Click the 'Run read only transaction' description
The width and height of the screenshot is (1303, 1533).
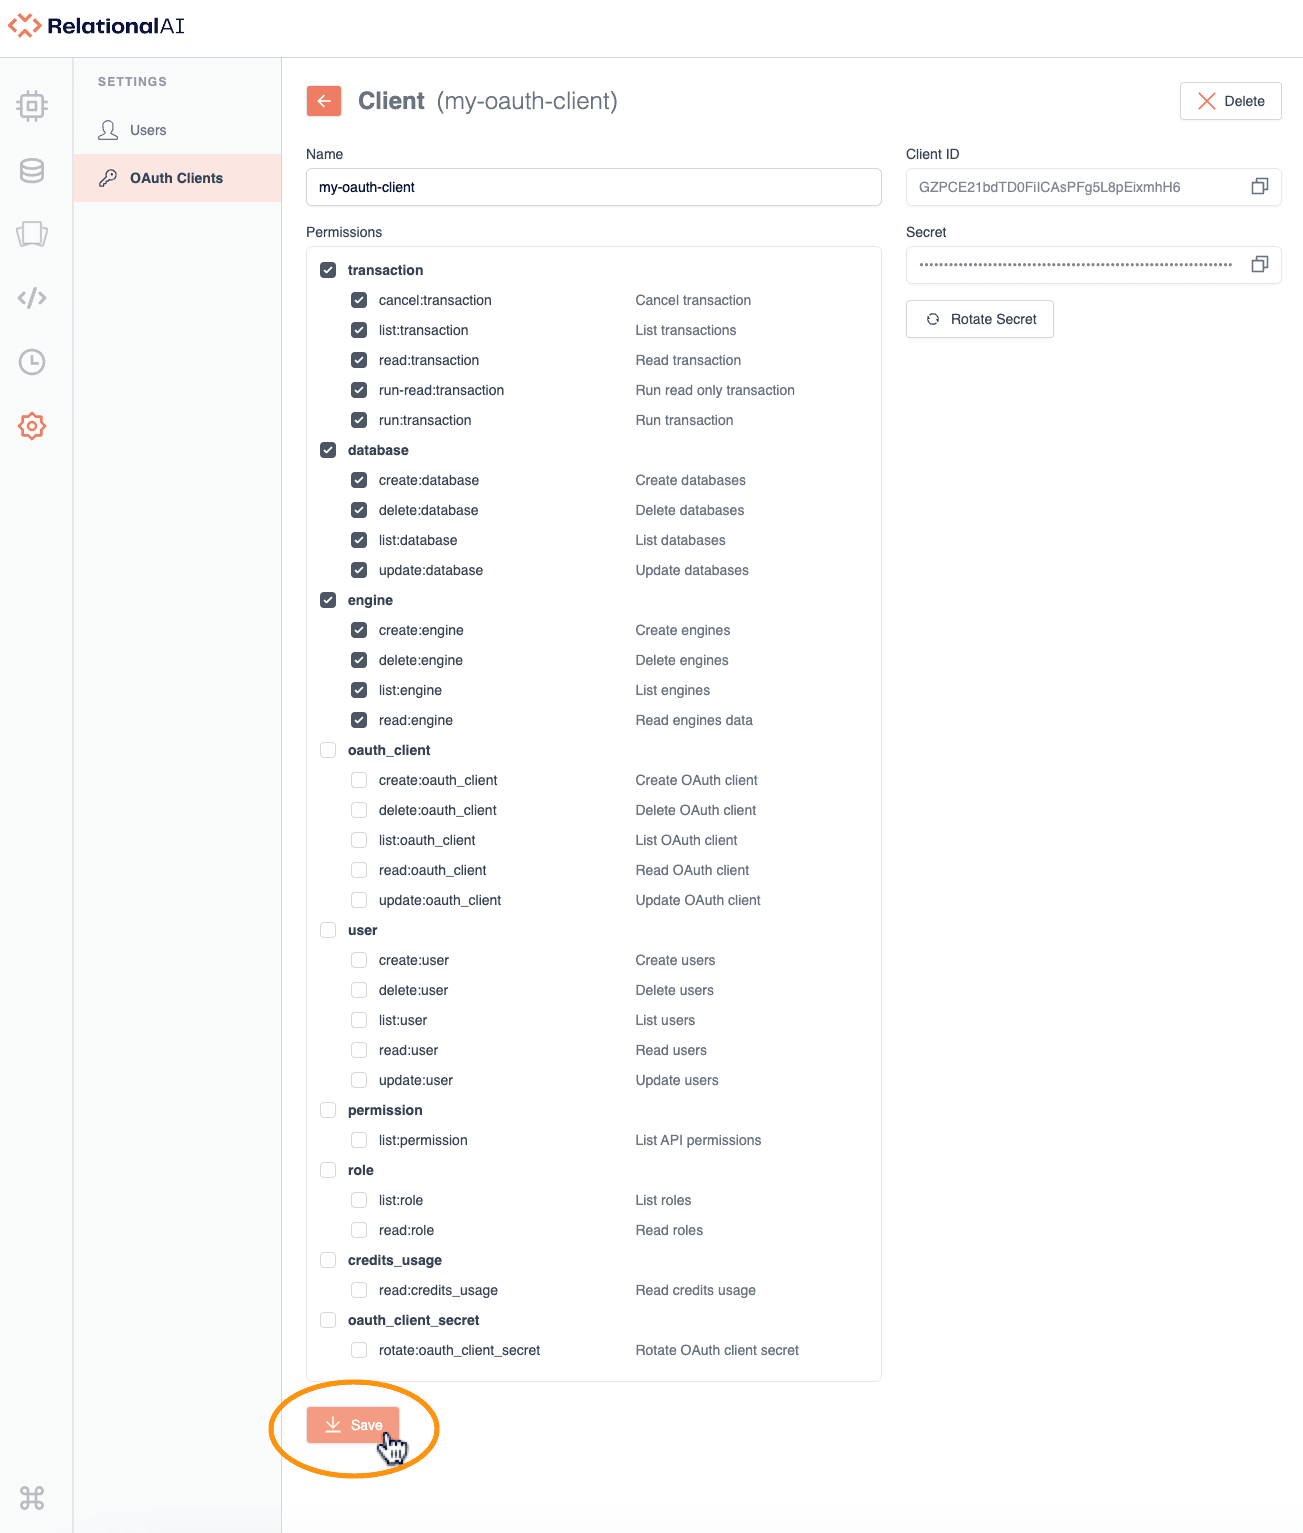(715, 390)
